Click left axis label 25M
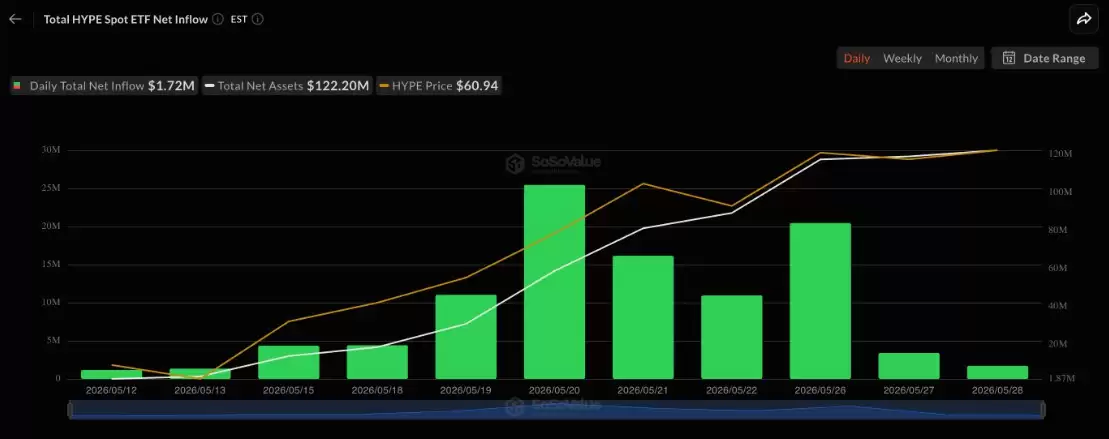Image resolution: width=1109 pixels, height=439 pixels. click(x=51, y=188)
